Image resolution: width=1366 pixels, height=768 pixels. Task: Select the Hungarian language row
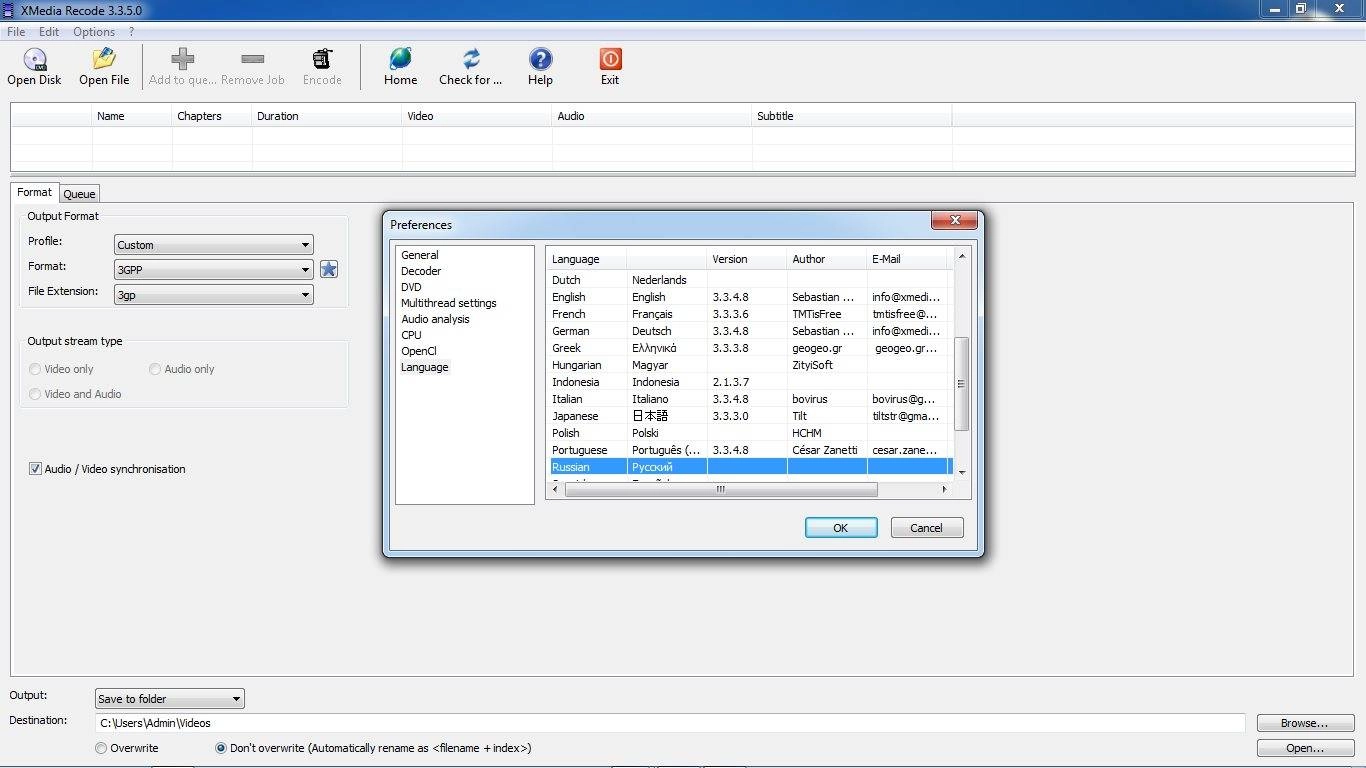(750, 365)
